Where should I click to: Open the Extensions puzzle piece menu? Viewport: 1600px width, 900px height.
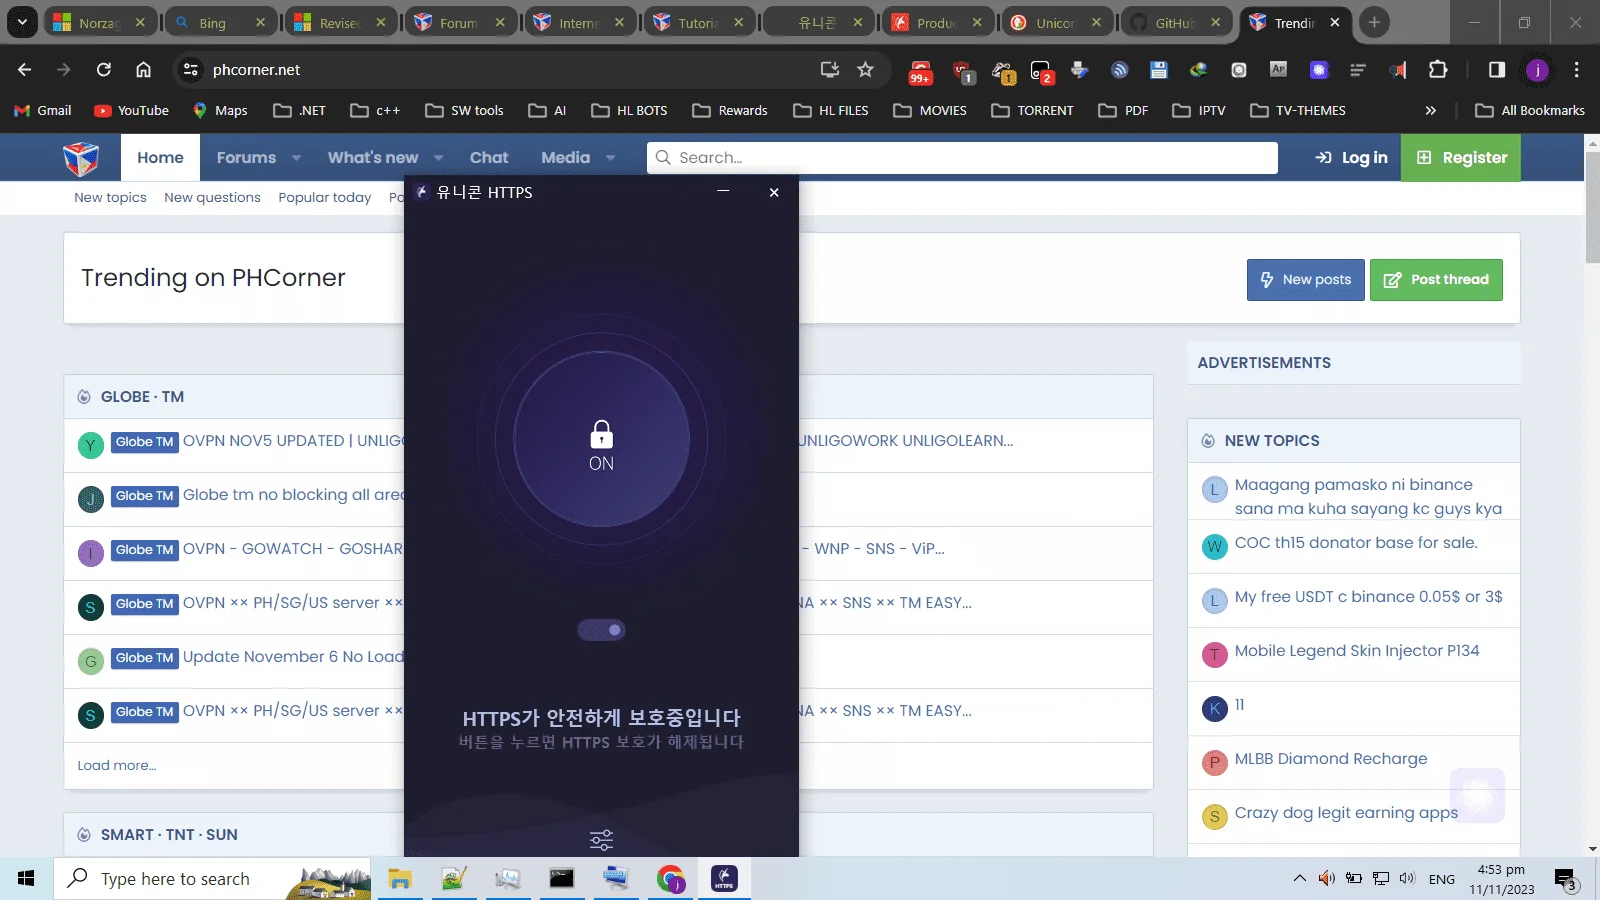(1438, 69)
